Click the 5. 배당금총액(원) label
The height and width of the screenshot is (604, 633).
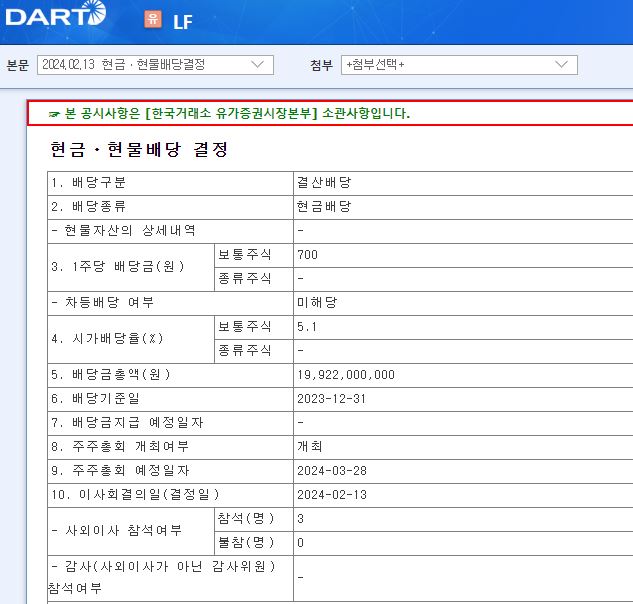coord(111,375)
